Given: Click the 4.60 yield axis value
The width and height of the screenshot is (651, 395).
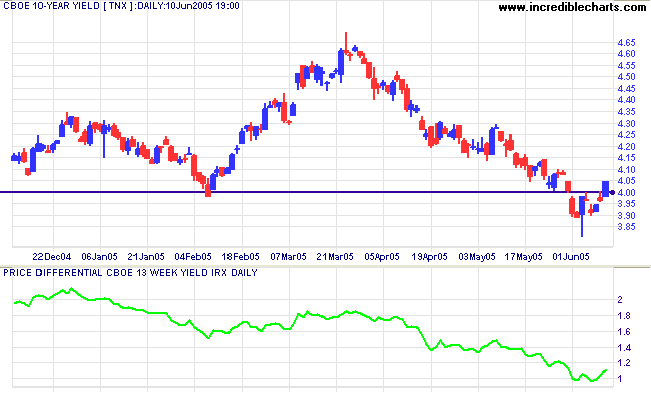Looking at the screenshot, I should [626, 54].
